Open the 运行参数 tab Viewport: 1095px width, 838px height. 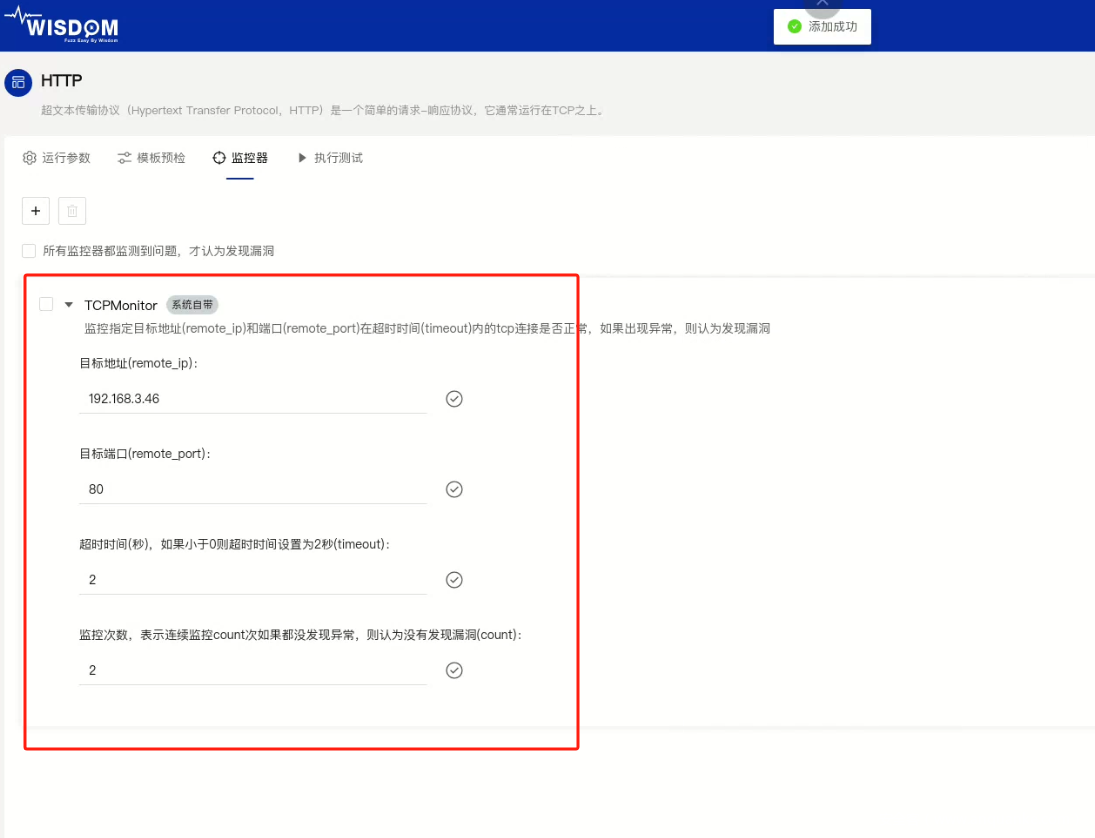tap(57, 158)
